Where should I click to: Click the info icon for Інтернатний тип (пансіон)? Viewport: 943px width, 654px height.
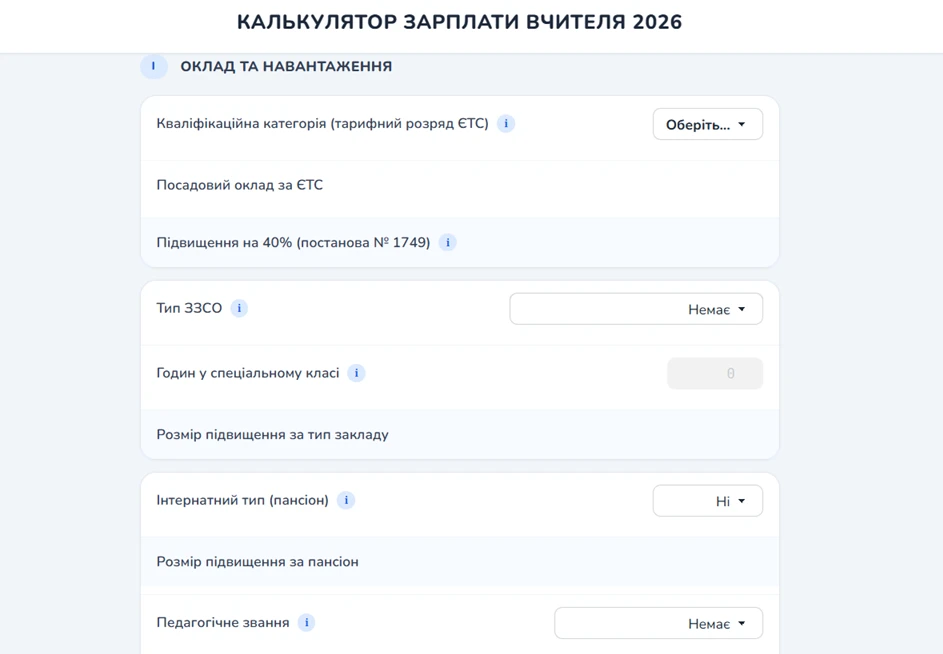346,500
